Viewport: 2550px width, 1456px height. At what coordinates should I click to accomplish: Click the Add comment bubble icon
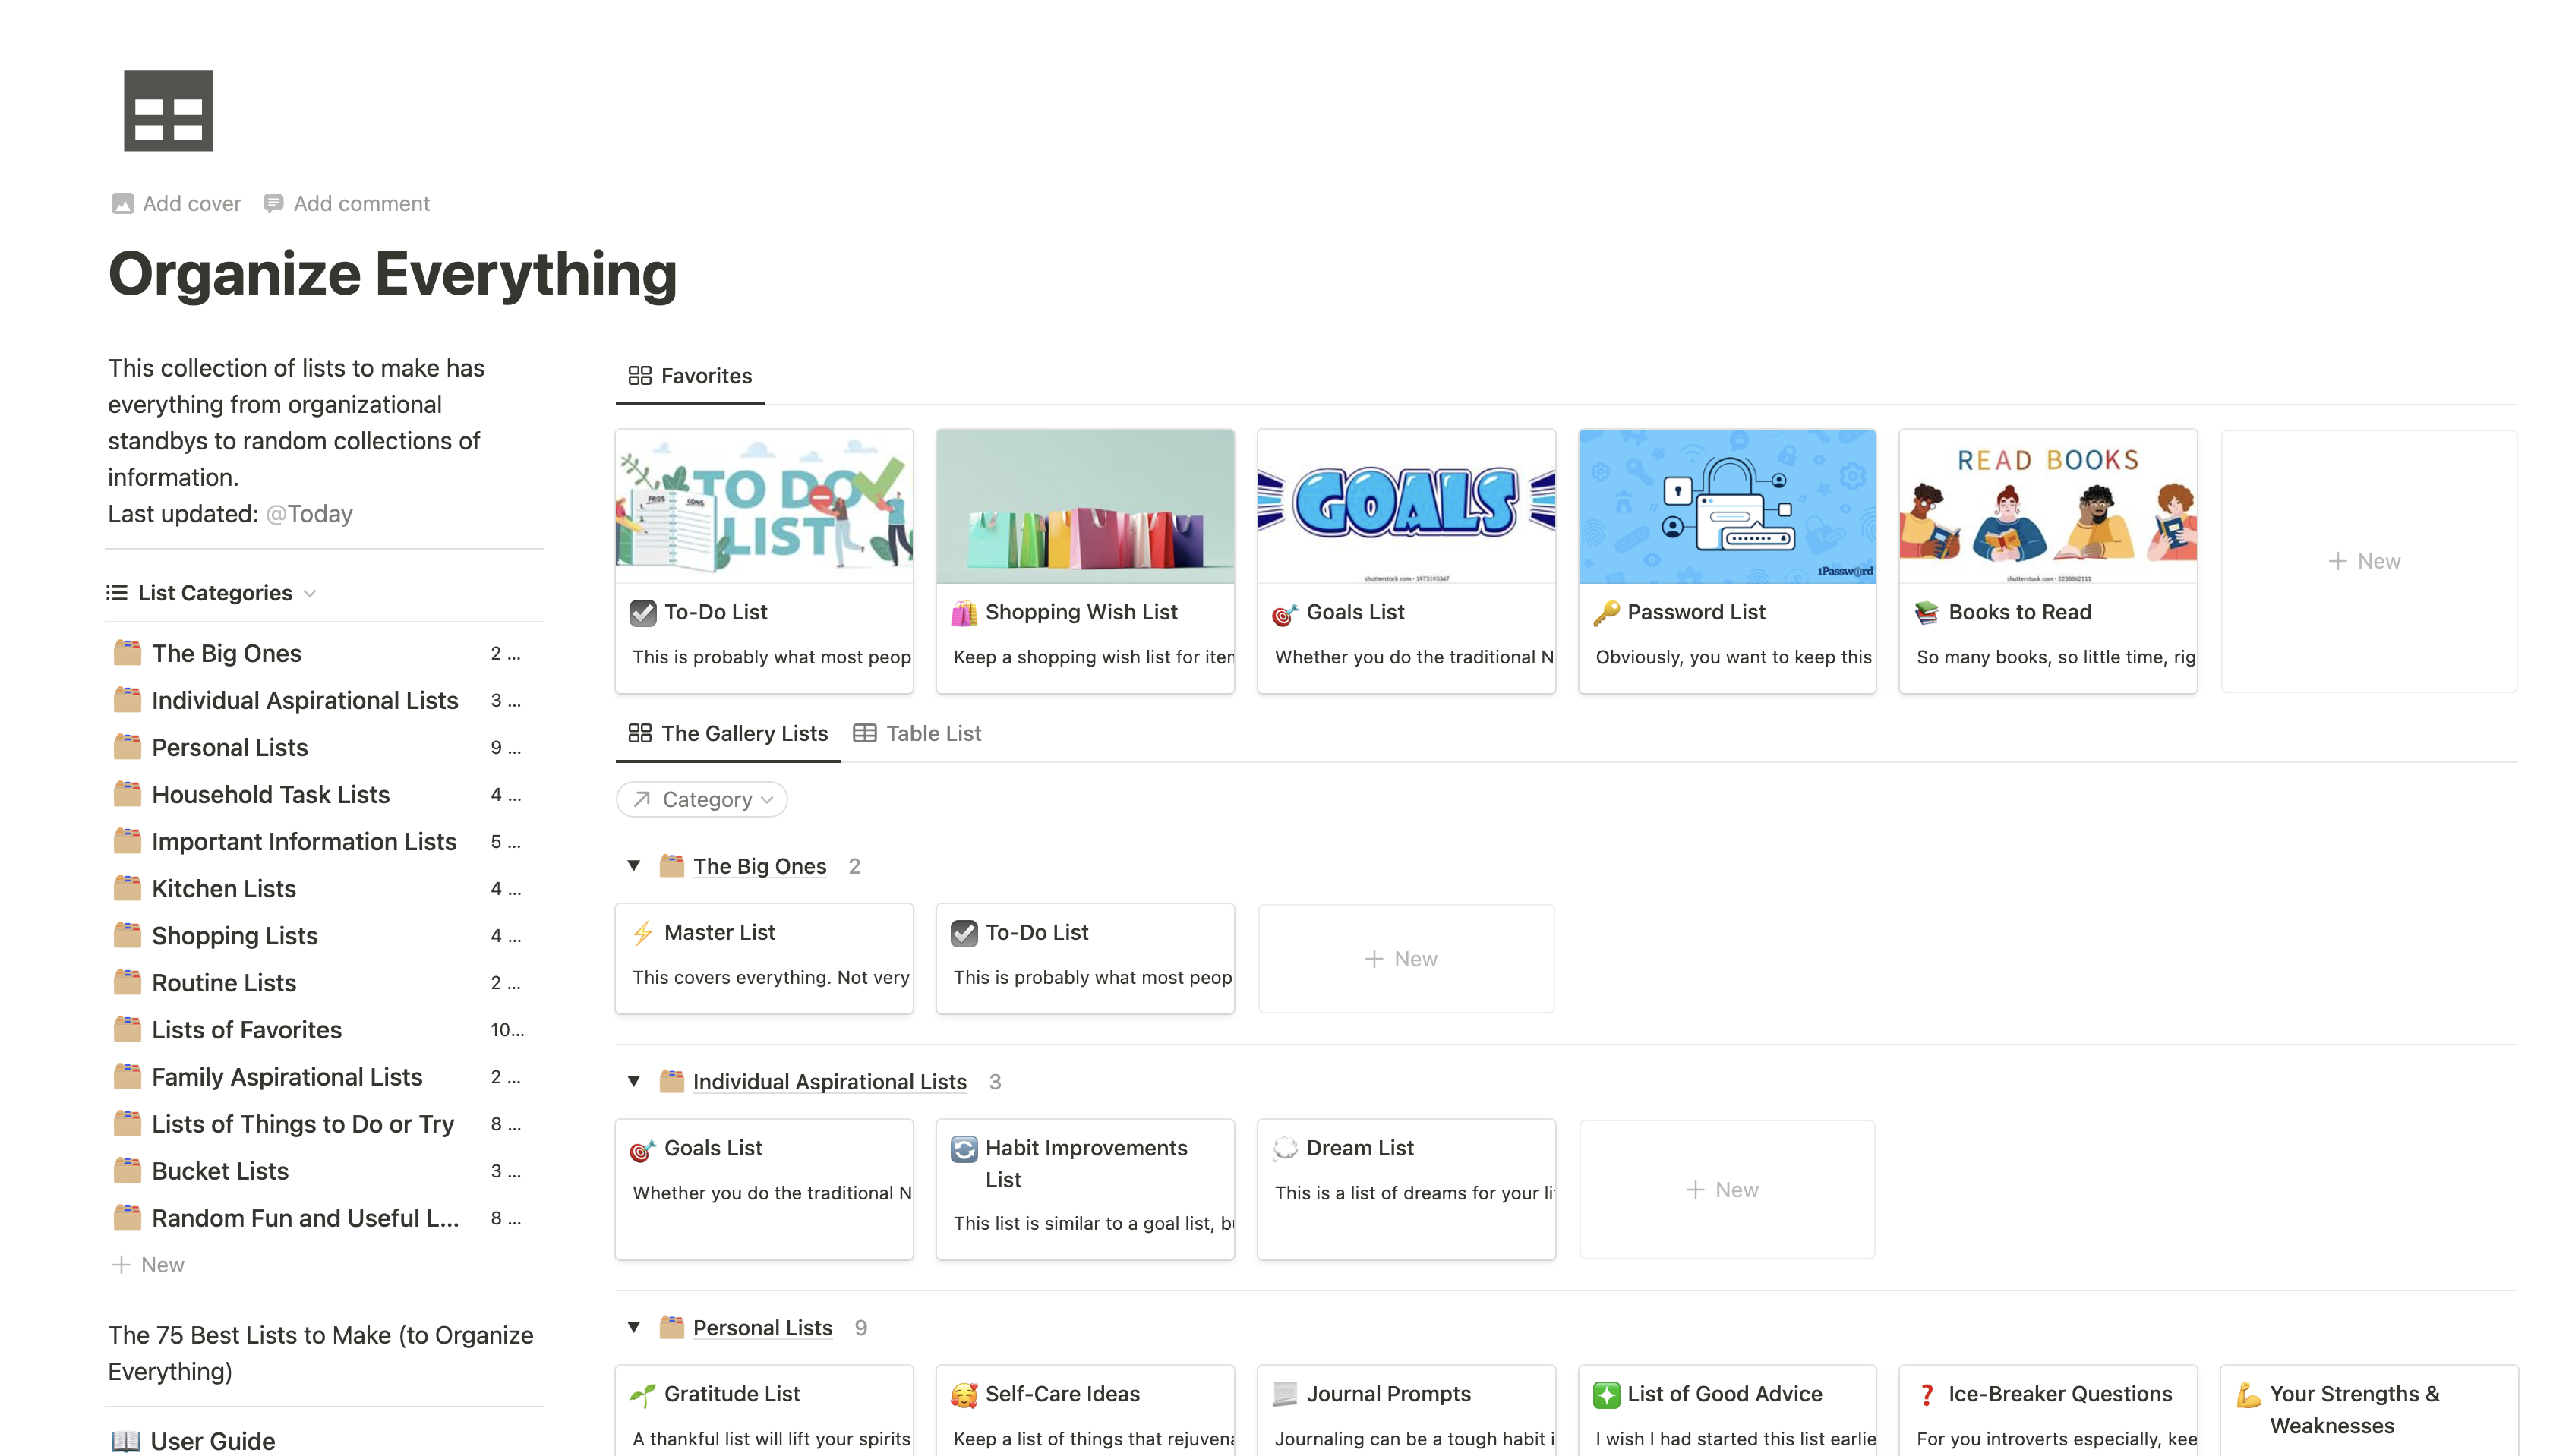[275, 203]
